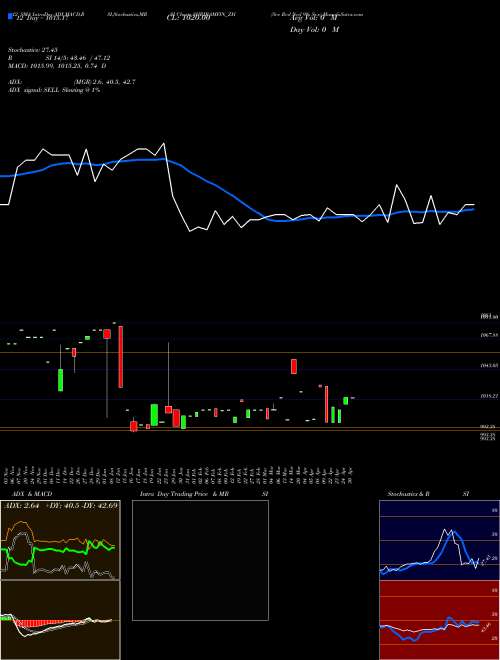Open the blue Stochastics chart panel
The image size is (500, 660).
(x=439, y=540)
